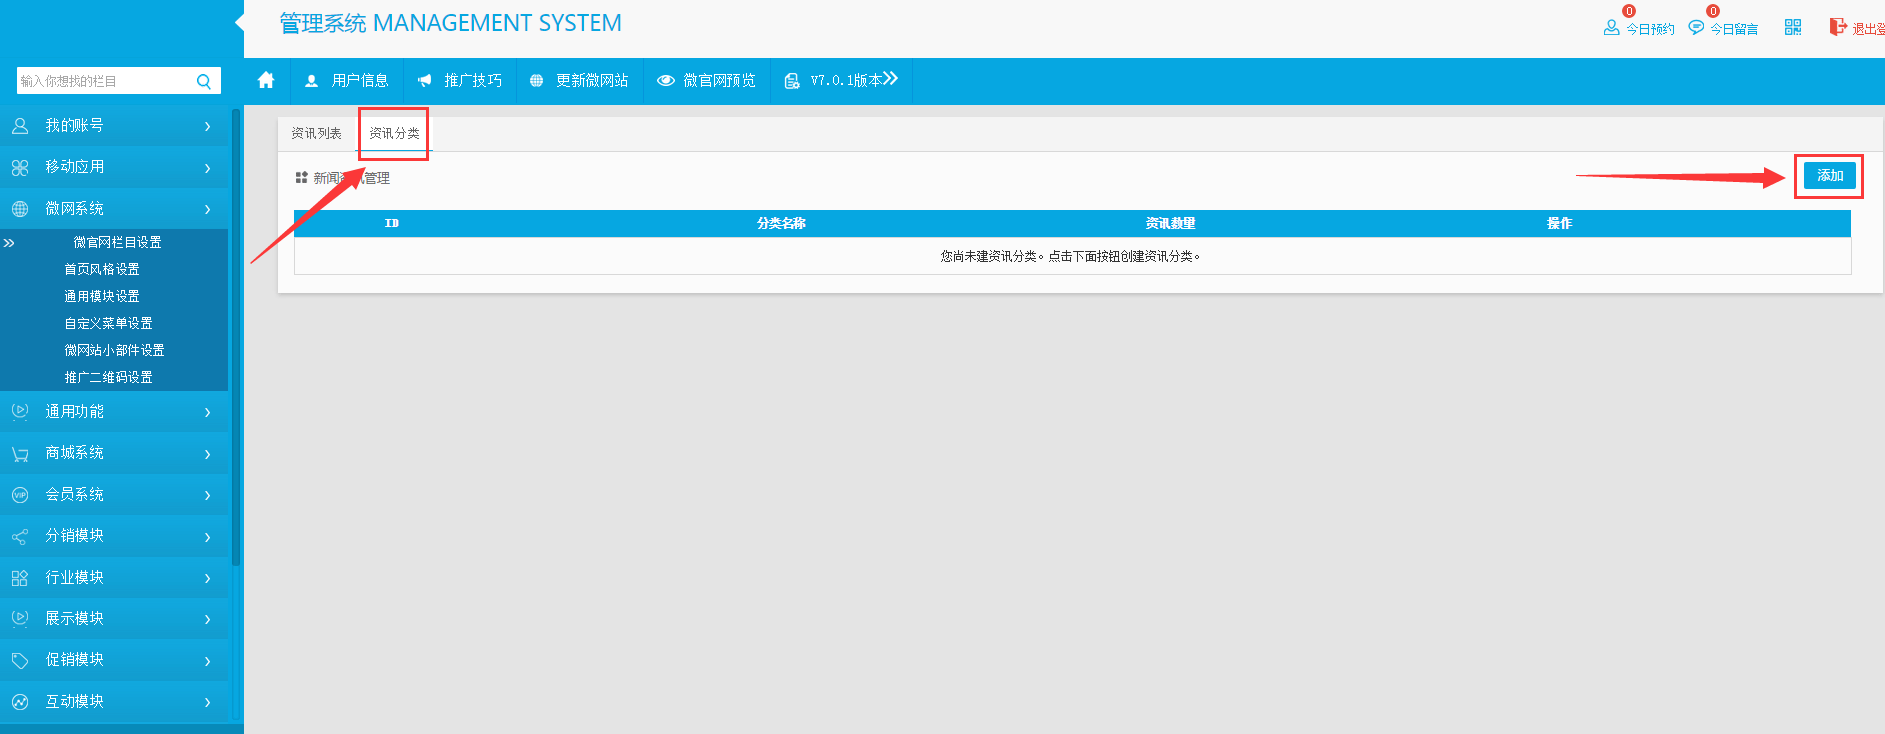Click the 资讯数量 column header

[x=1170, y=223]
